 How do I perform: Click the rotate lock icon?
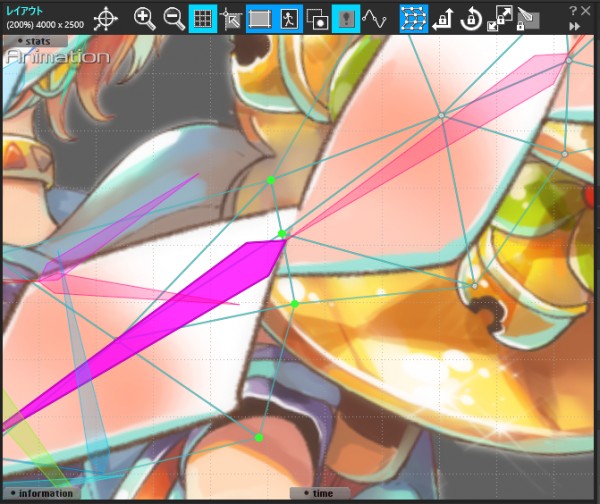point(470,18)
